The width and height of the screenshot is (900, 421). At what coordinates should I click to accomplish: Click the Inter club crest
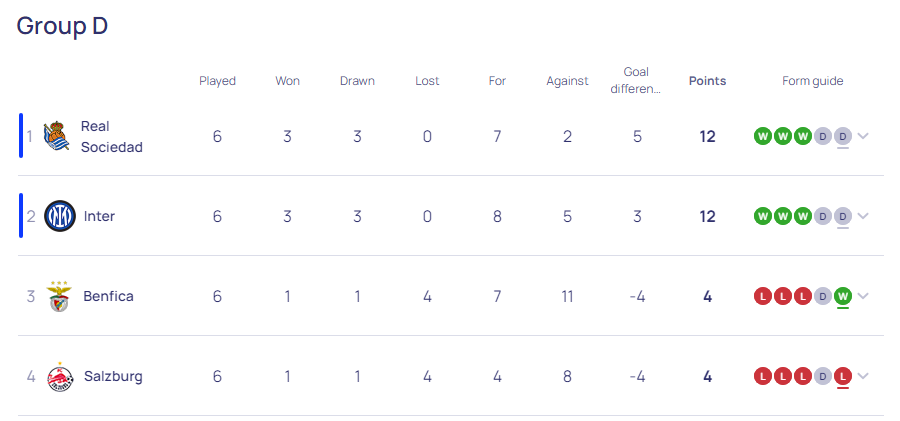59,216
